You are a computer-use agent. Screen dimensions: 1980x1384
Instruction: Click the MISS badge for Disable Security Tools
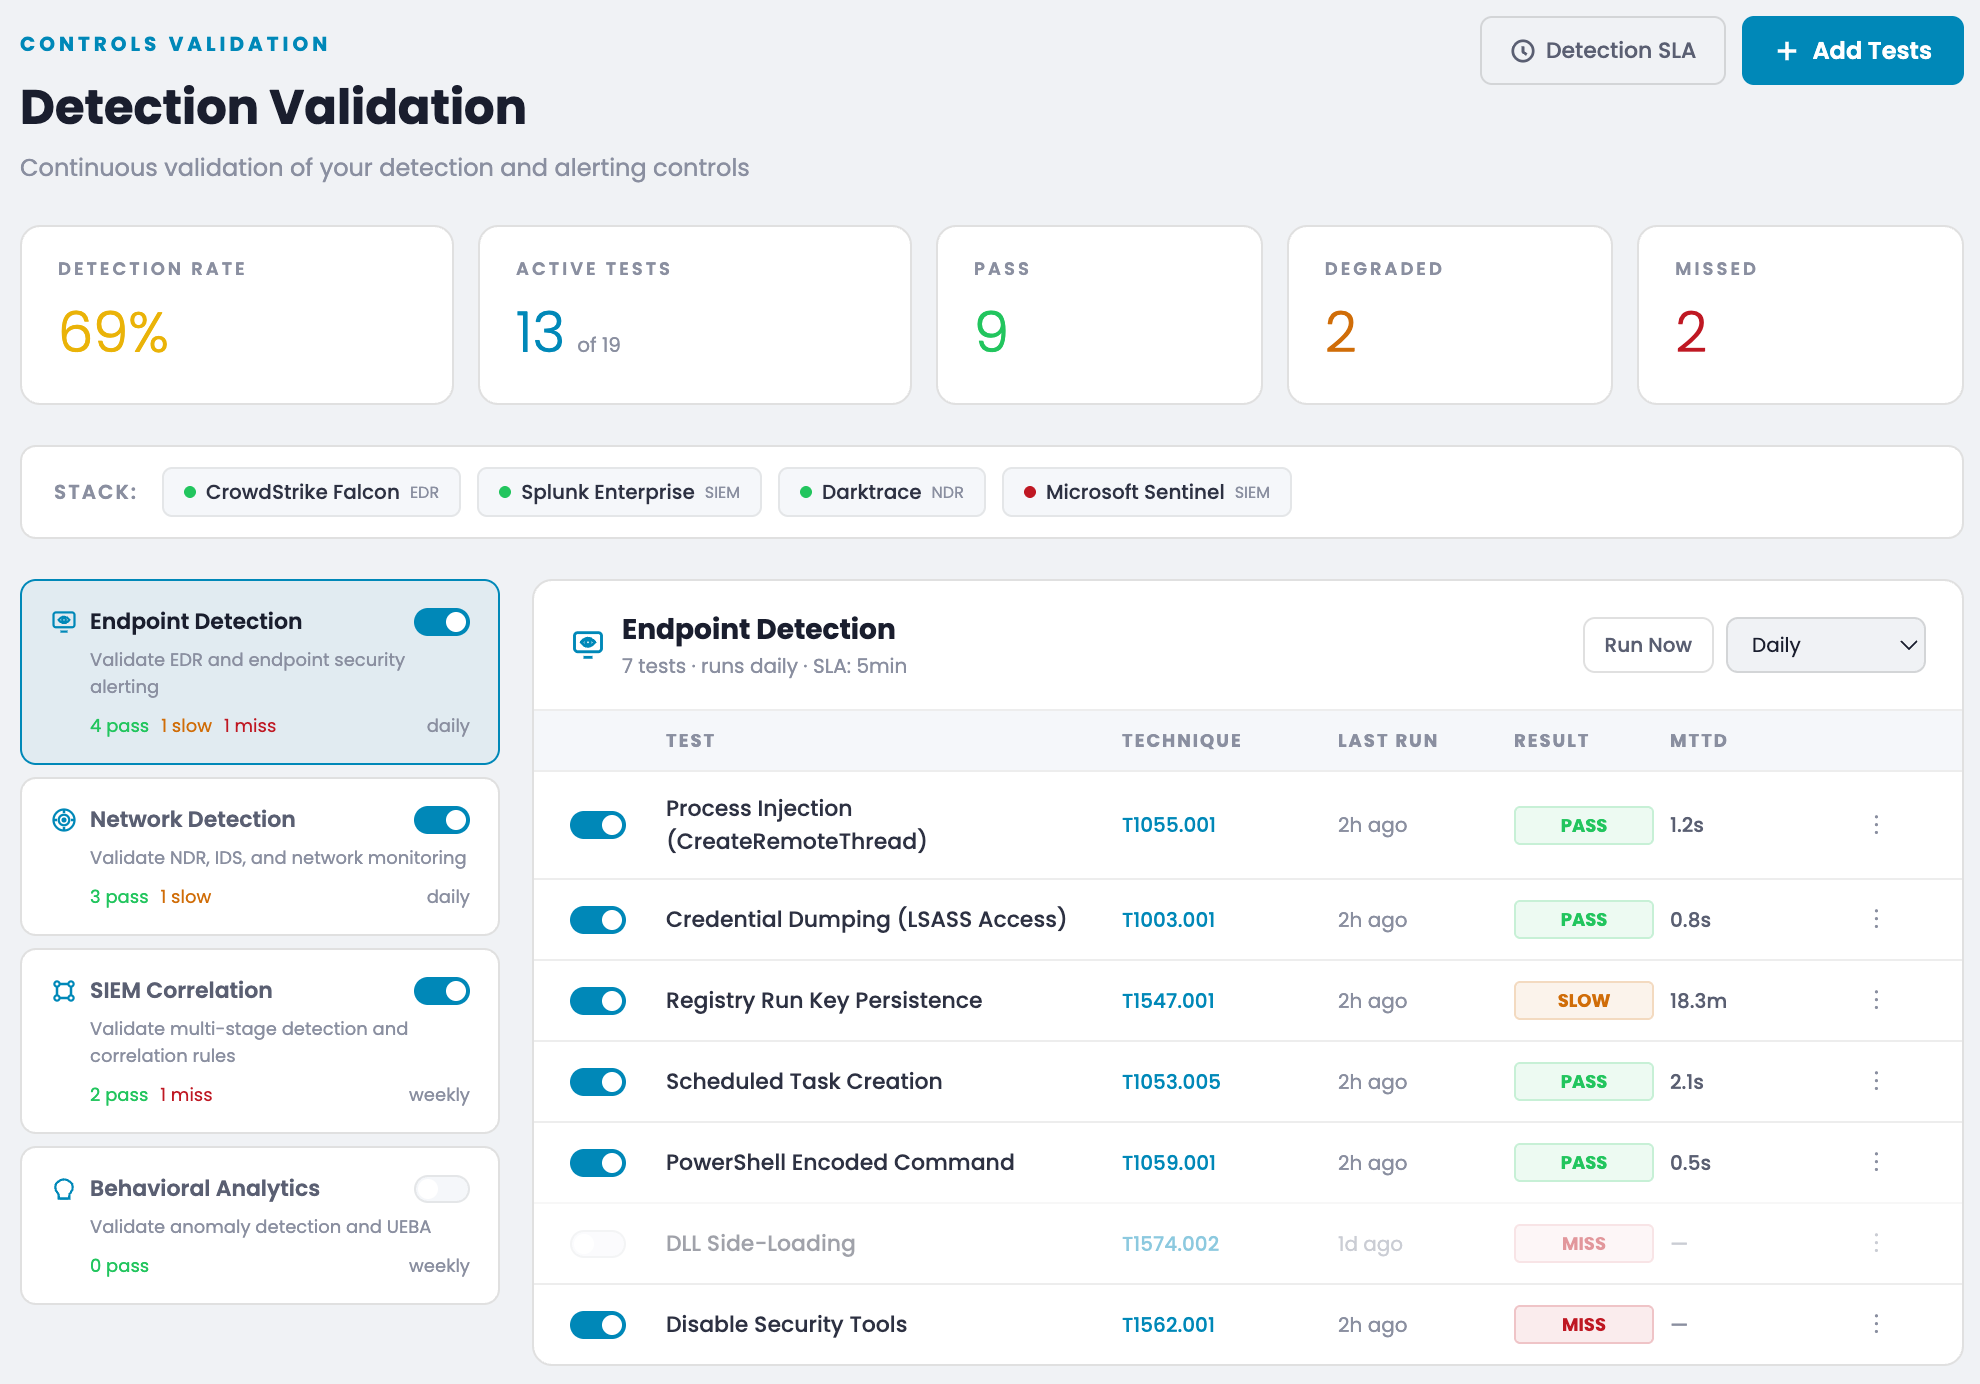point(1584,1325)
